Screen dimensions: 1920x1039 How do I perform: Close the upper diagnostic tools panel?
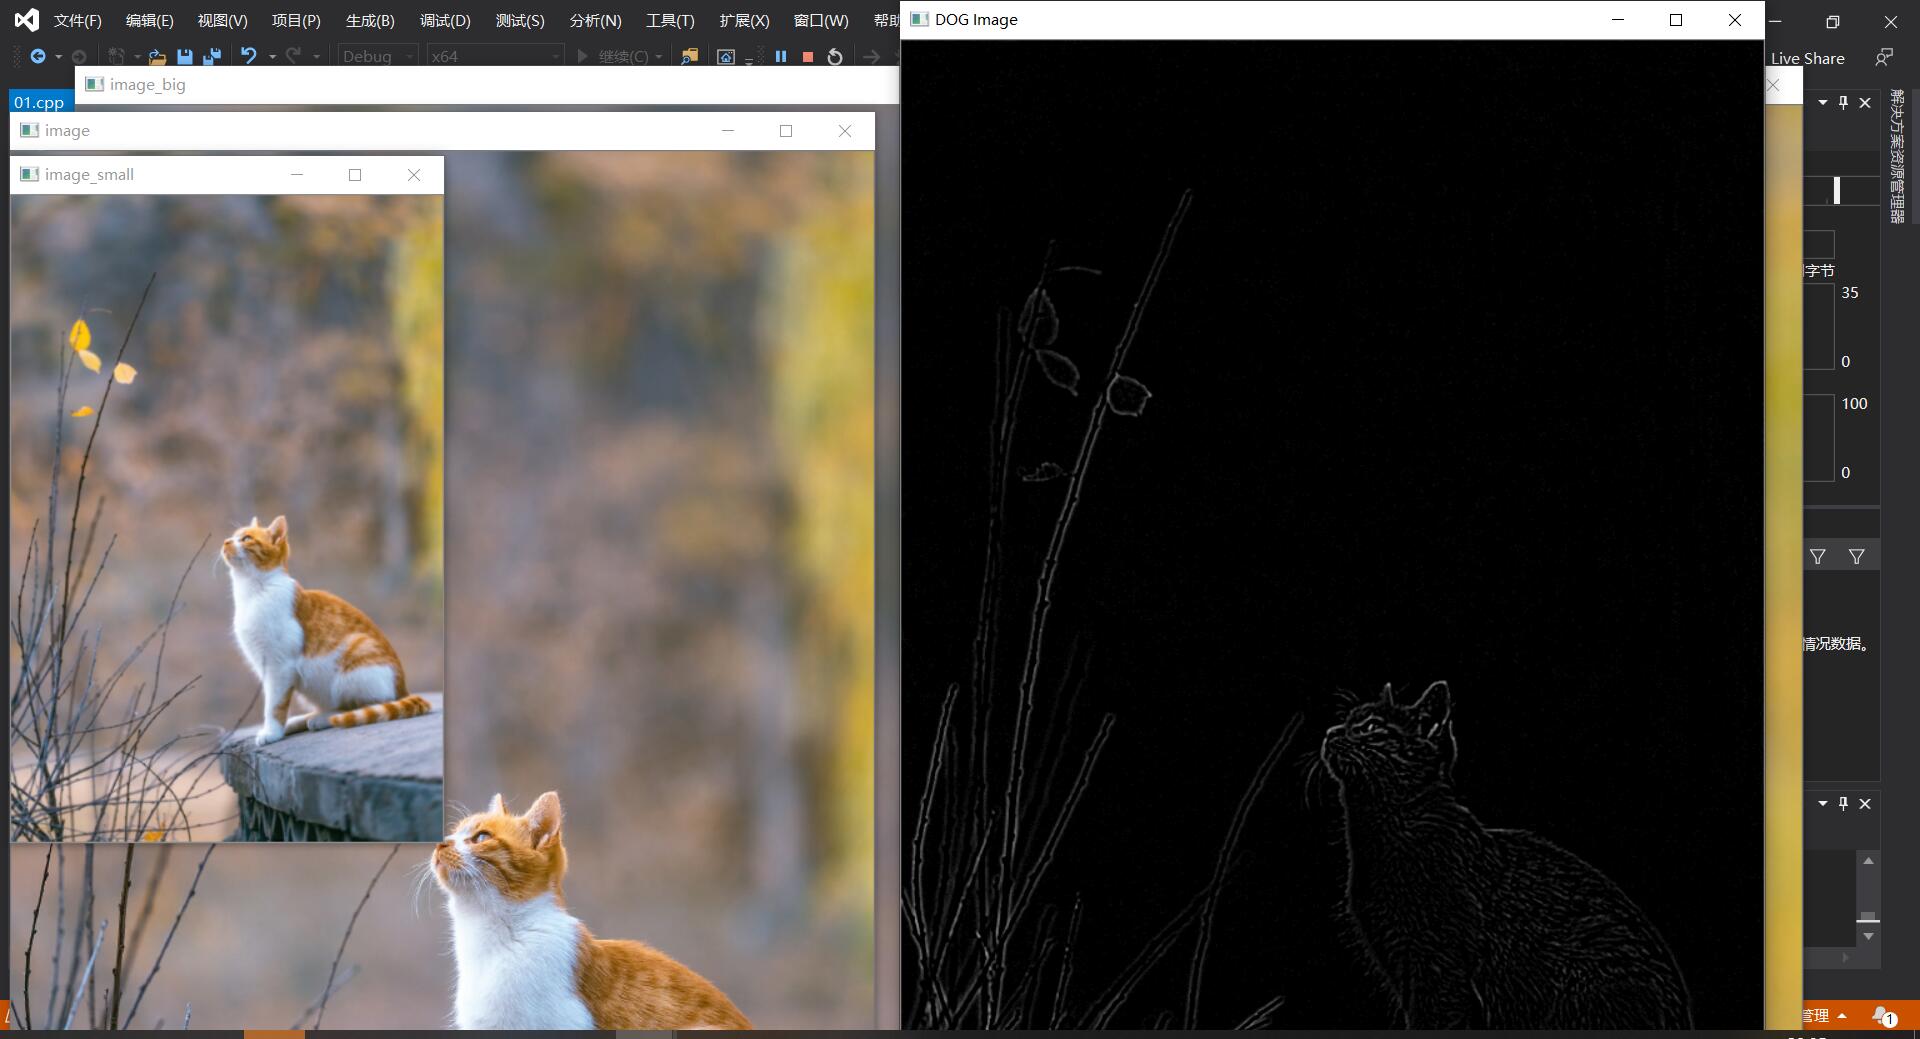[1865, 102]
